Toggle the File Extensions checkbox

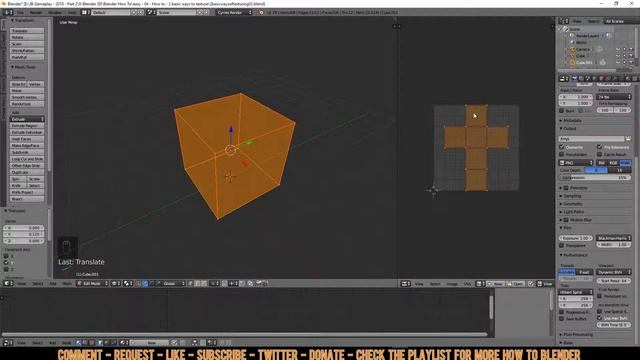click(x=600, y=147)
